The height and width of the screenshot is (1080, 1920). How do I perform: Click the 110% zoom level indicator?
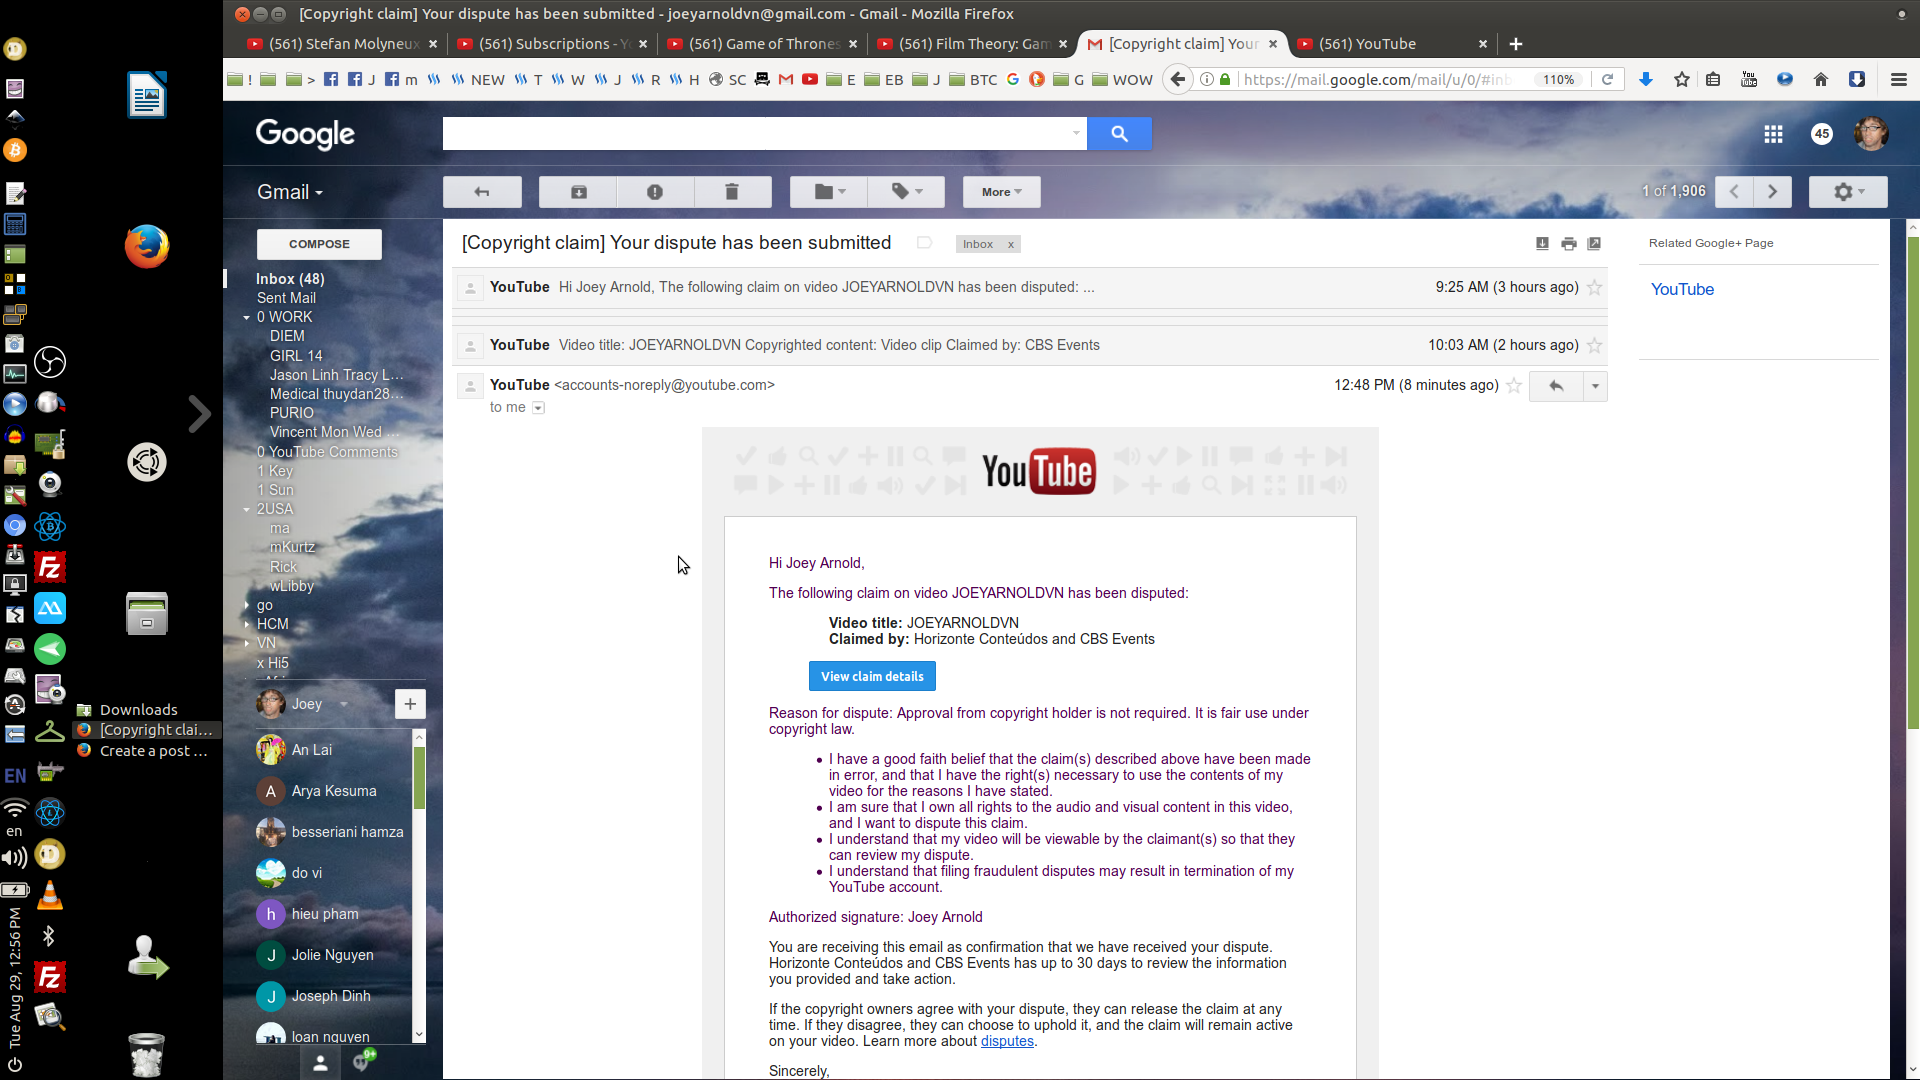click(x=1558, y=79)
